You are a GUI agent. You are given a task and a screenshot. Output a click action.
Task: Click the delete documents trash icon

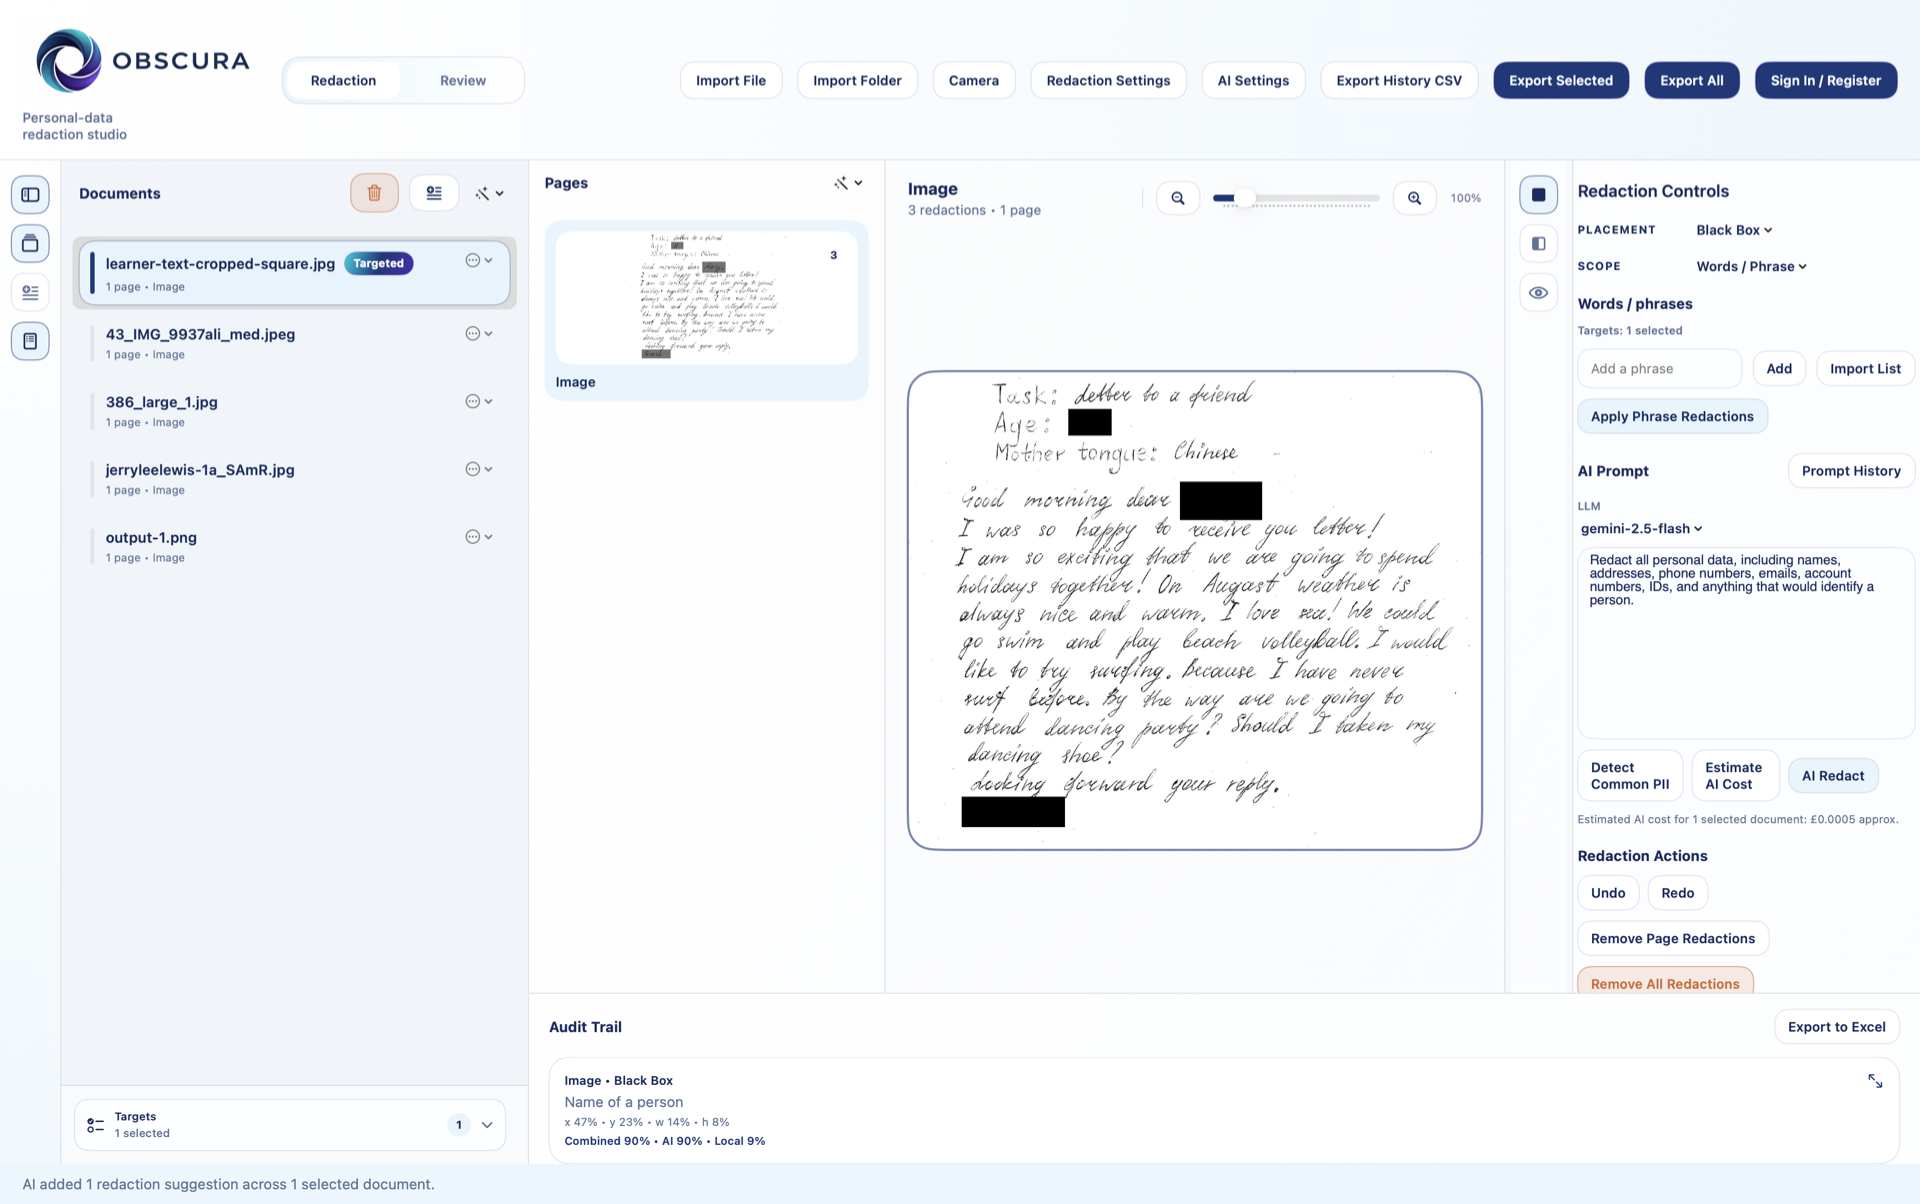tap(374, 192)
